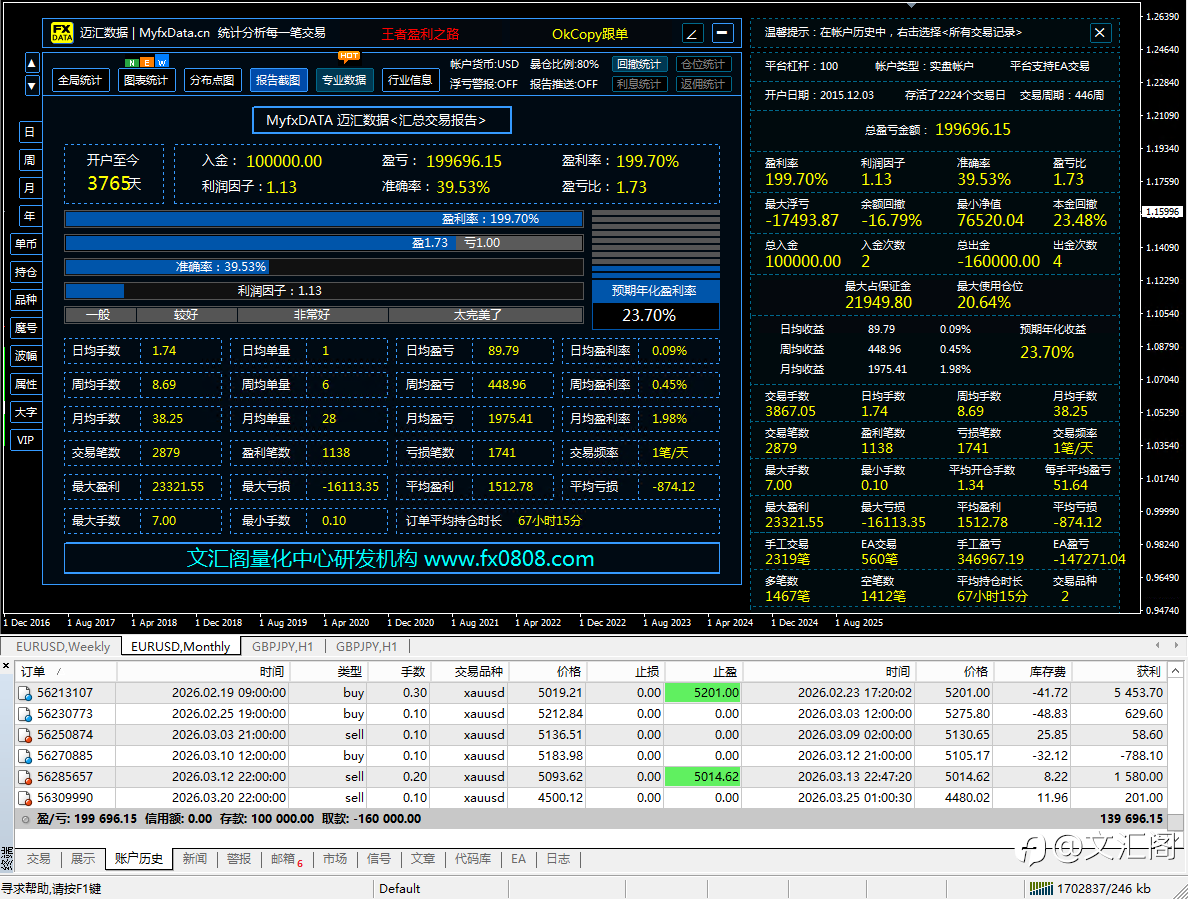Toggle the 大字 large font button
1188x899 pixels.
click(x=26, y=412)
